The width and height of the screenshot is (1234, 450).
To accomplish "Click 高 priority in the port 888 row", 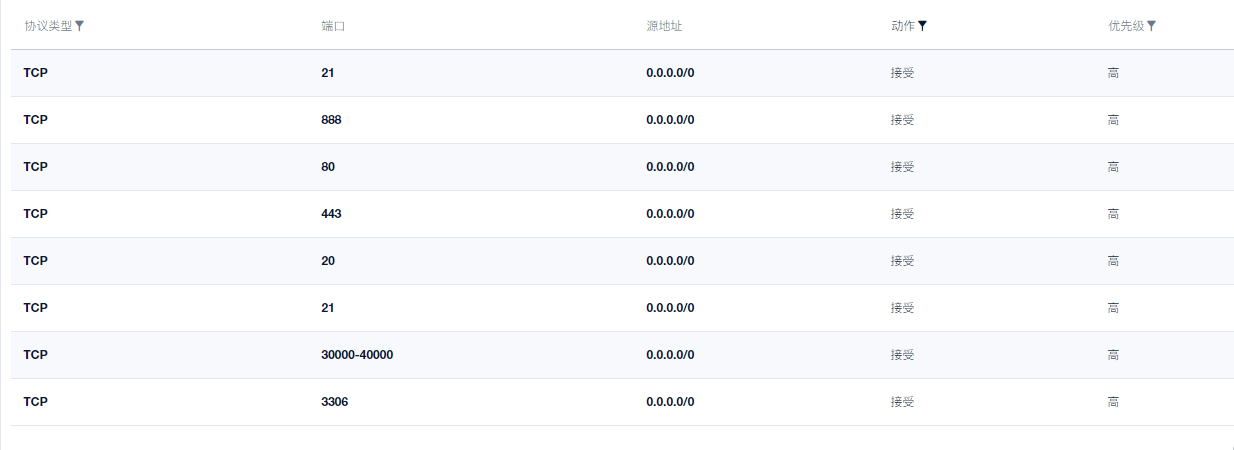I will click(x=1113, y=120).
